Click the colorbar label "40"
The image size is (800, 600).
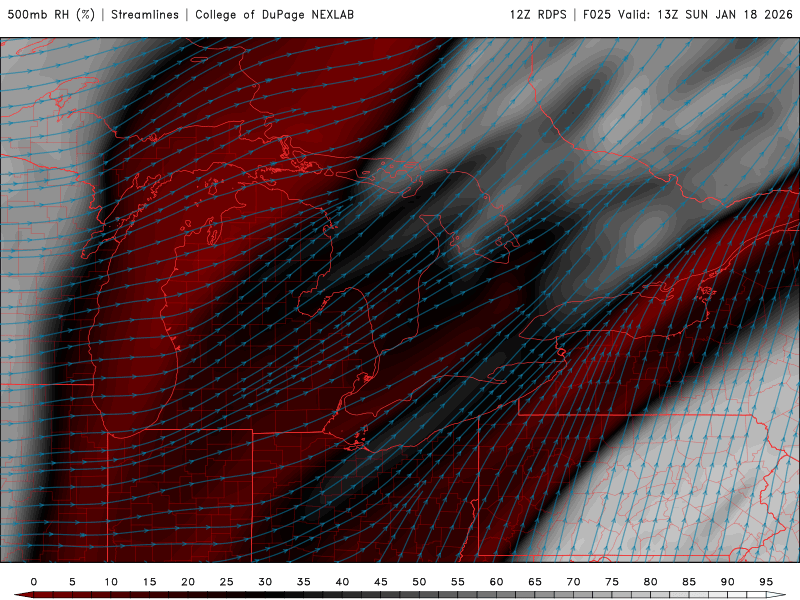[342, 582]
